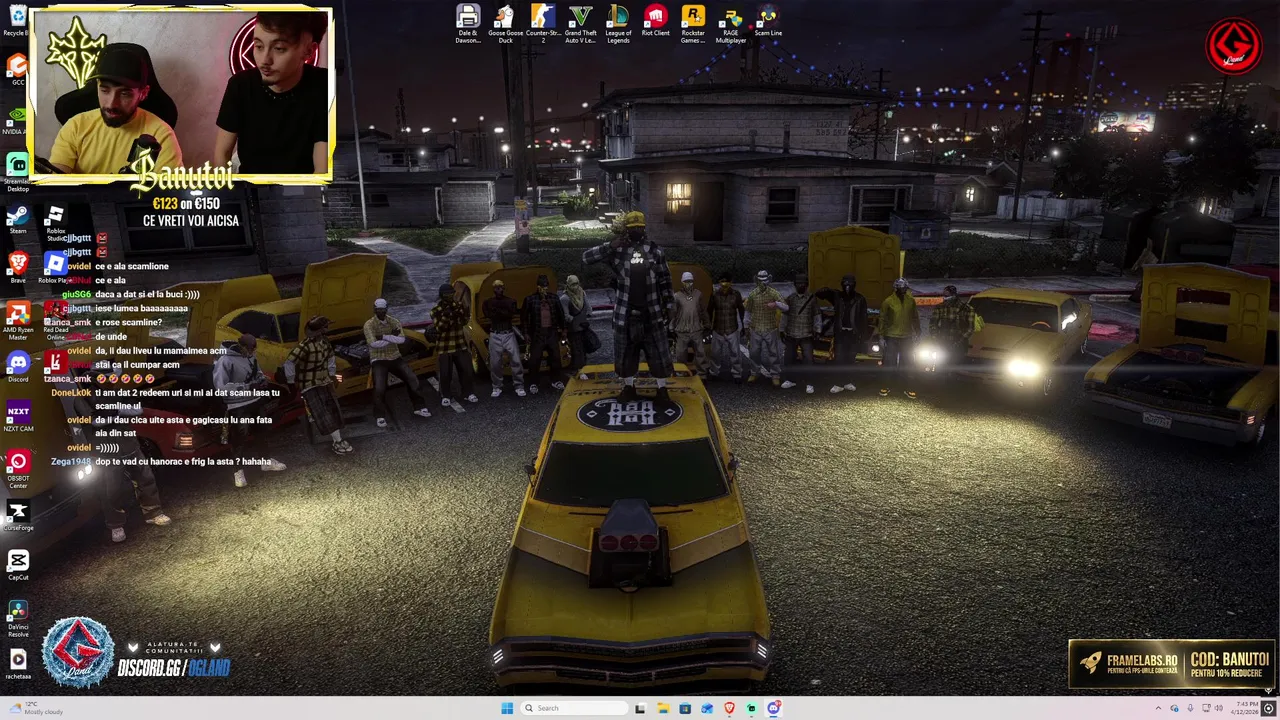Open the Roblox Player desktop shortcut

[x=55, y=267]
